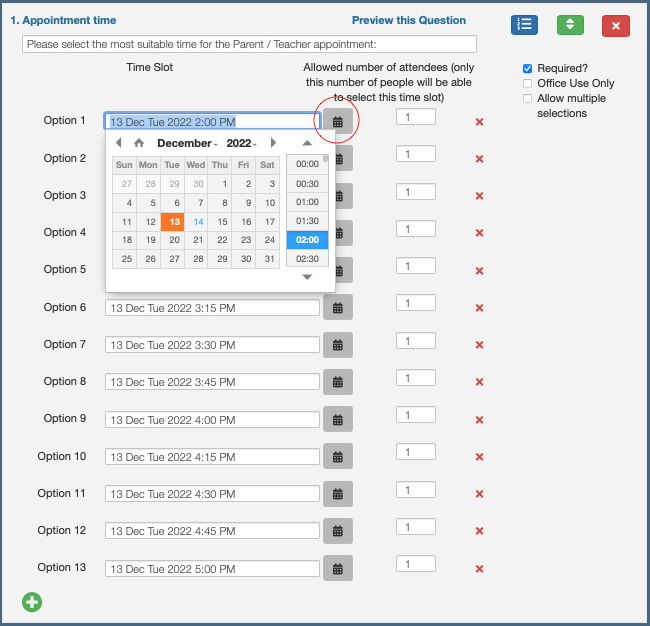Enable Office Use Only checkbox
Image resolution: width=650 pixels, height=626 pixels.
coord(528,83)
